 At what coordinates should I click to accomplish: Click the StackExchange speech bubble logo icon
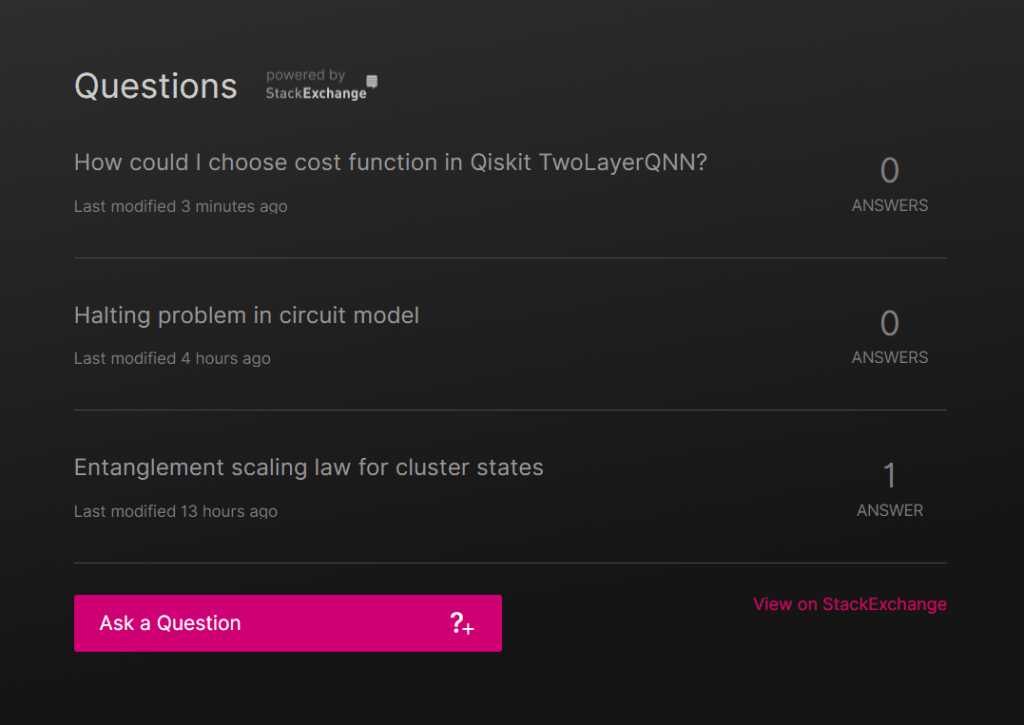372,81
